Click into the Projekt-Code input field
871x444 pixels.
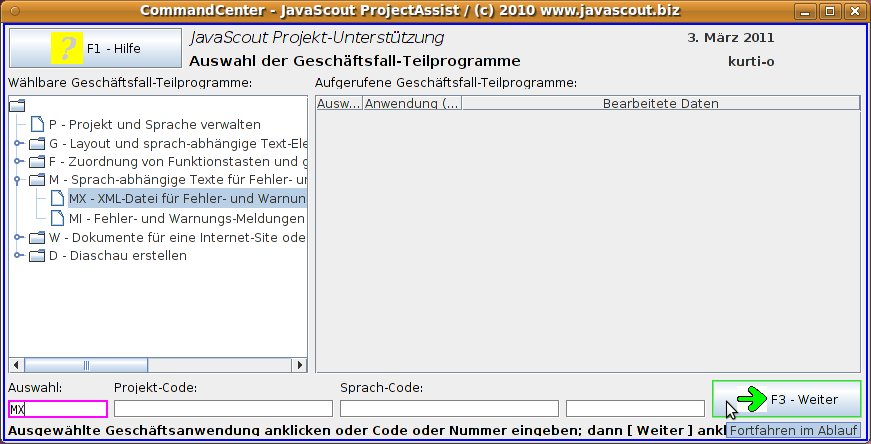point(223,408)
